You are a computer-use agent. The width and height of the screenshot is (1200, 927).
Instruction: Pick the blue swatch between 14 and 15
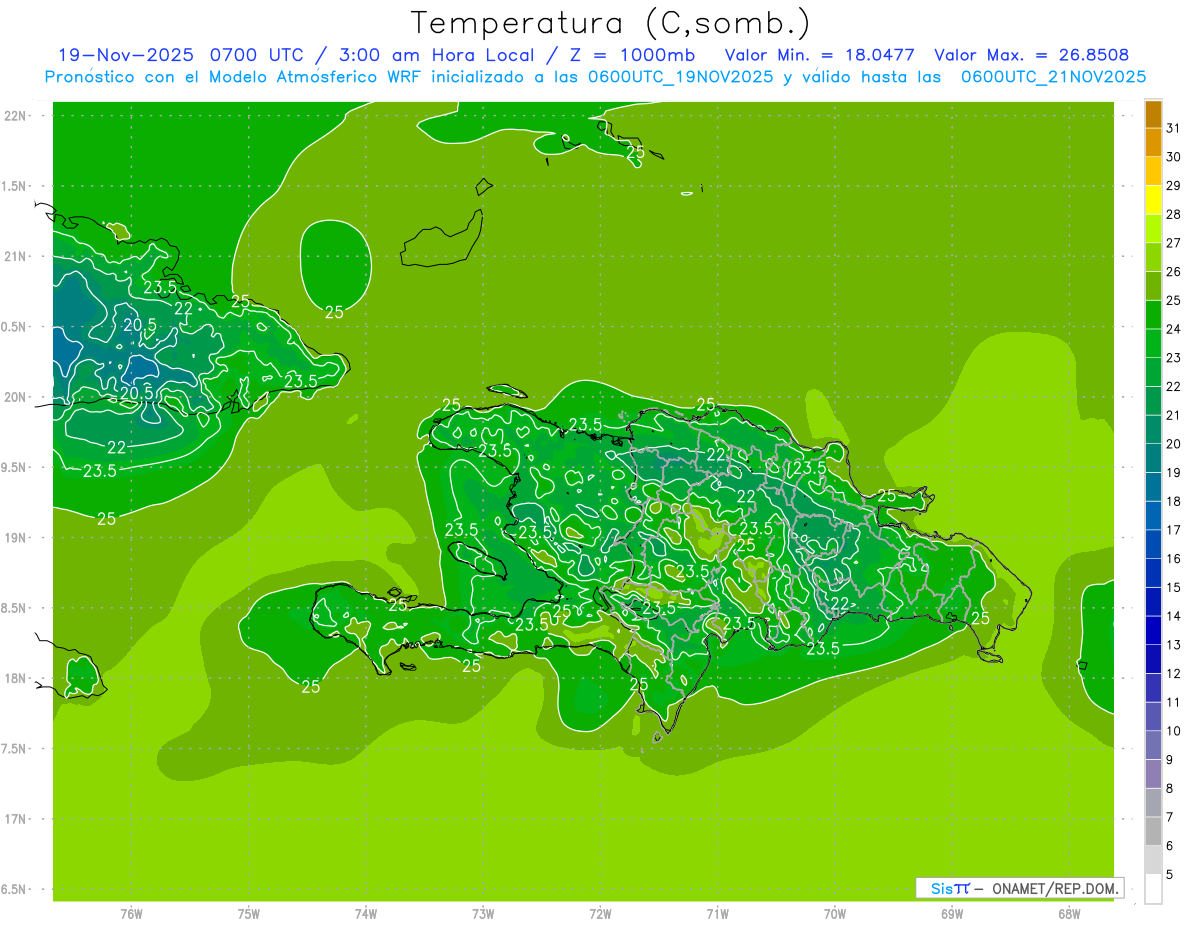[x=1153, y=602]
